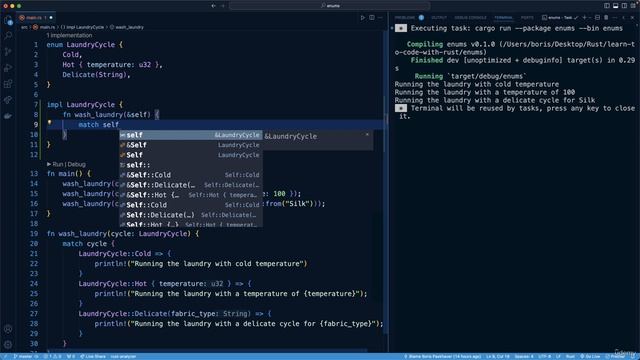
Task: Click Live Share in status bar
Action: pyautogui.click(x=93, y=356)
